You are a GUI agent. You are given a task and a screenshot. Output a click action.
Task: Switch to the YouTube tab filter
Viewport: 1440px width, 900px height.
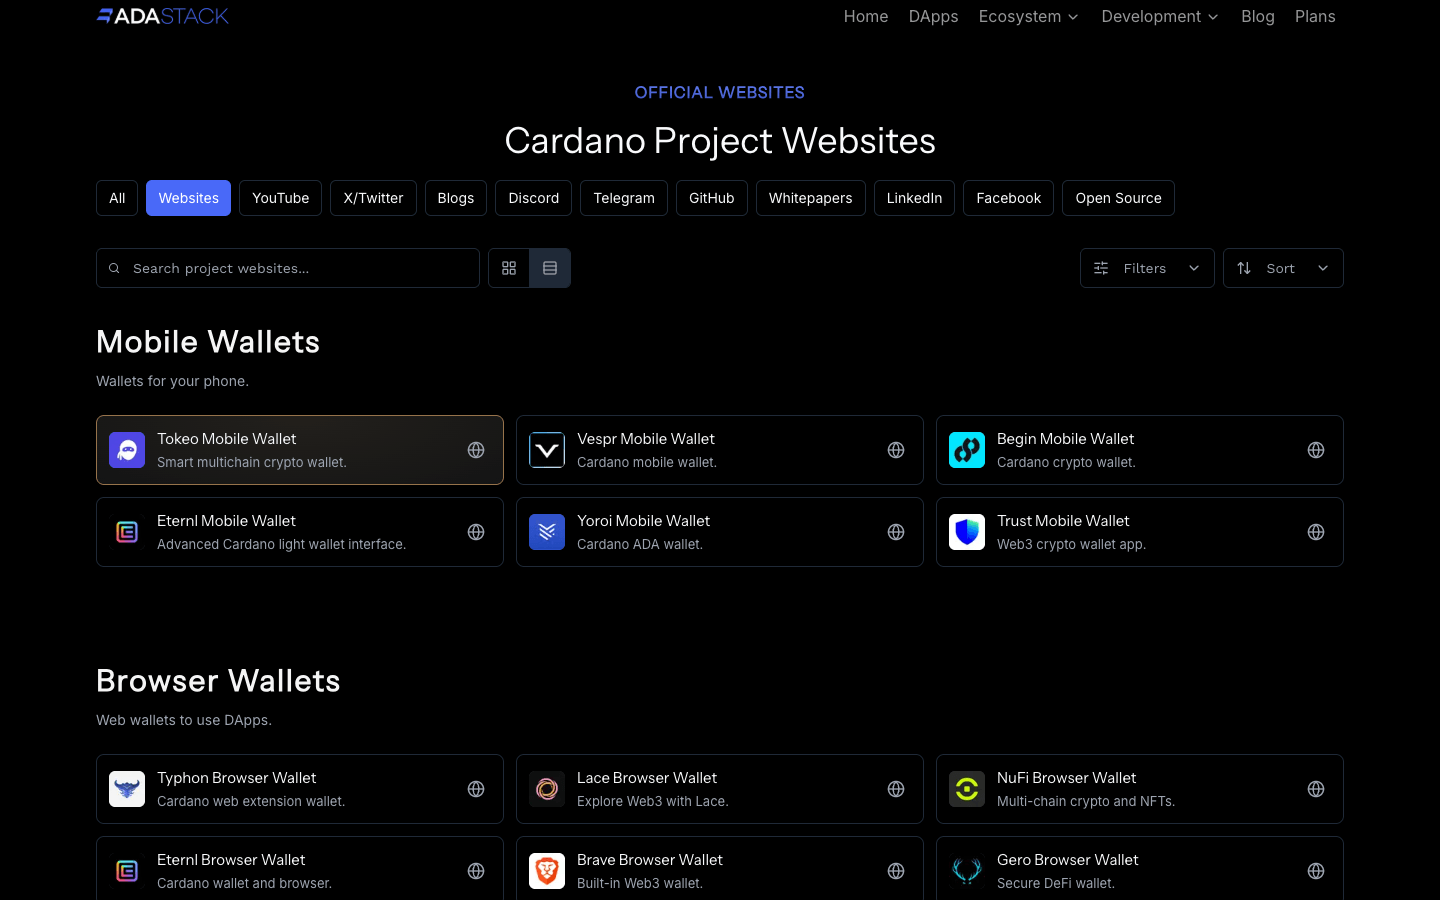[x=280, y=198]
